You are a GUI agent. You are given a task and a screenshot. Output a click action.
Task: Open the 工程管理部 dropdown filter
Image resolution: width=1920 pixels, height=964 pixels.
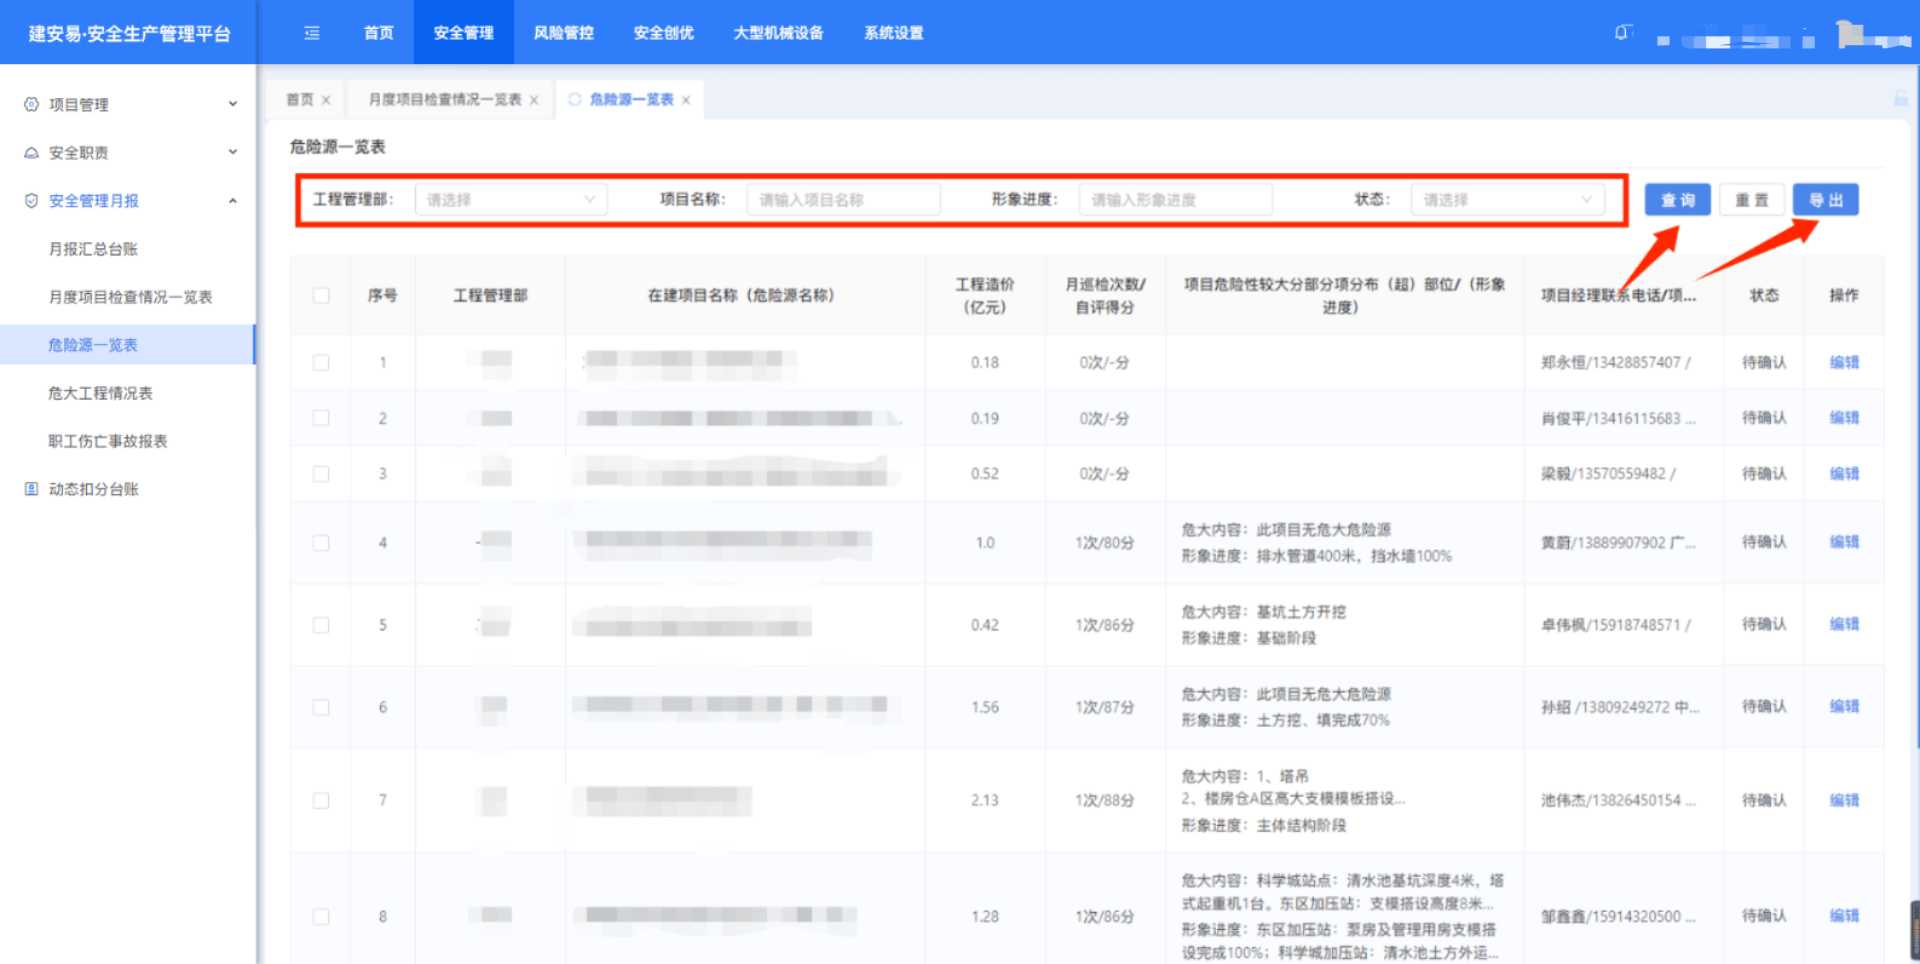pyautogui.click(x=510, y=200)
